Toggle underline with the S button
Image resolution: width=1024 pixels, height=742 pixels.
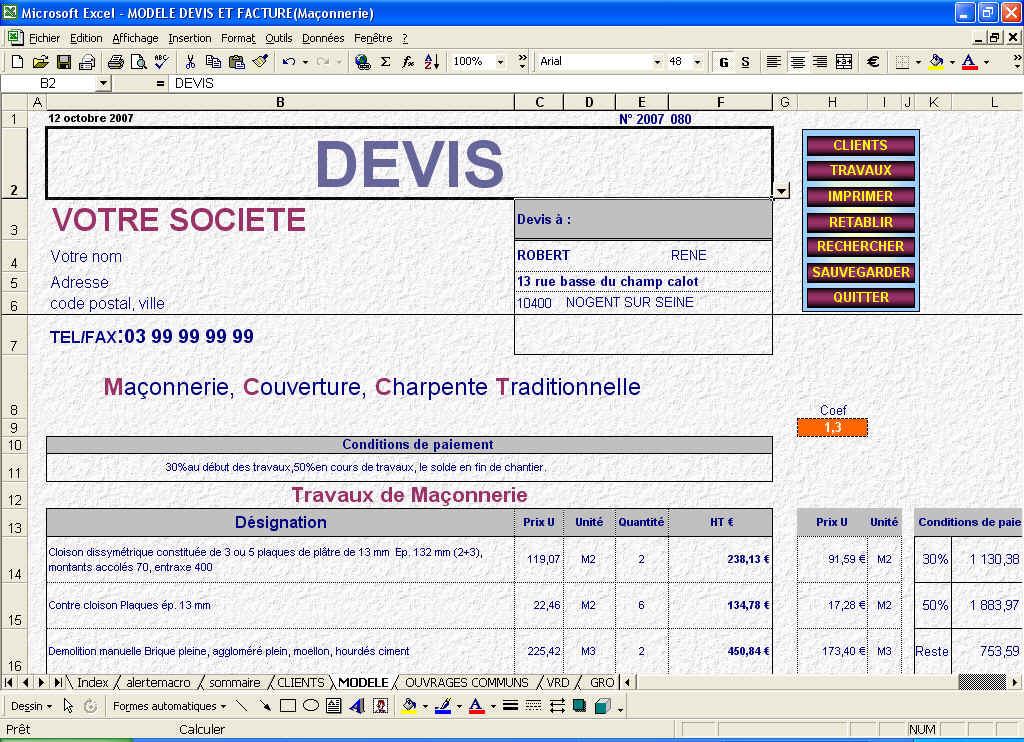pos(745,61)
